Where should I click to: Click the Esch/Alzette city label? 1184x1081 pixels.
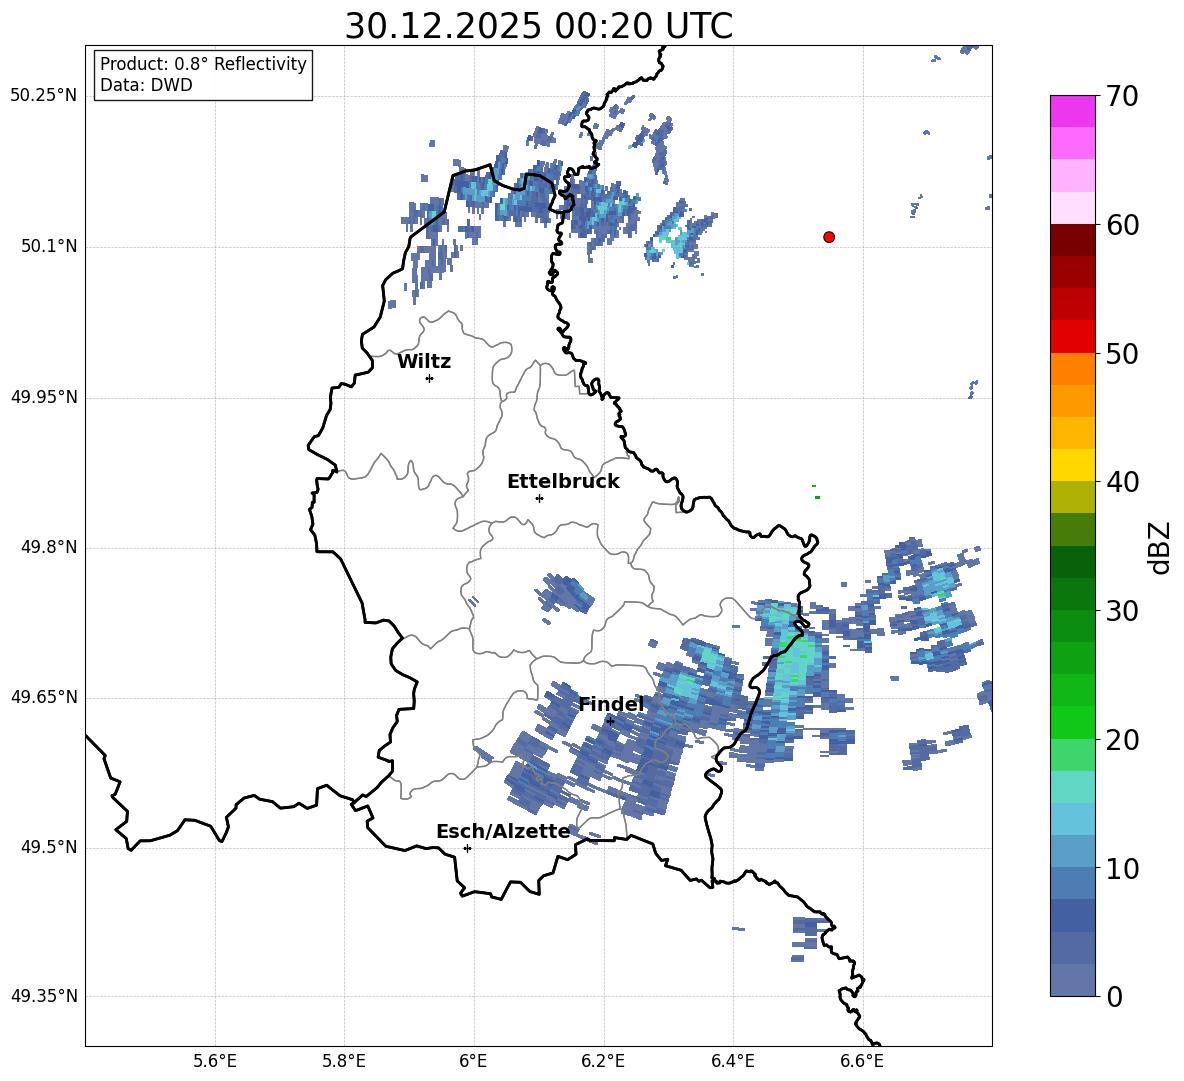(503, 831)
